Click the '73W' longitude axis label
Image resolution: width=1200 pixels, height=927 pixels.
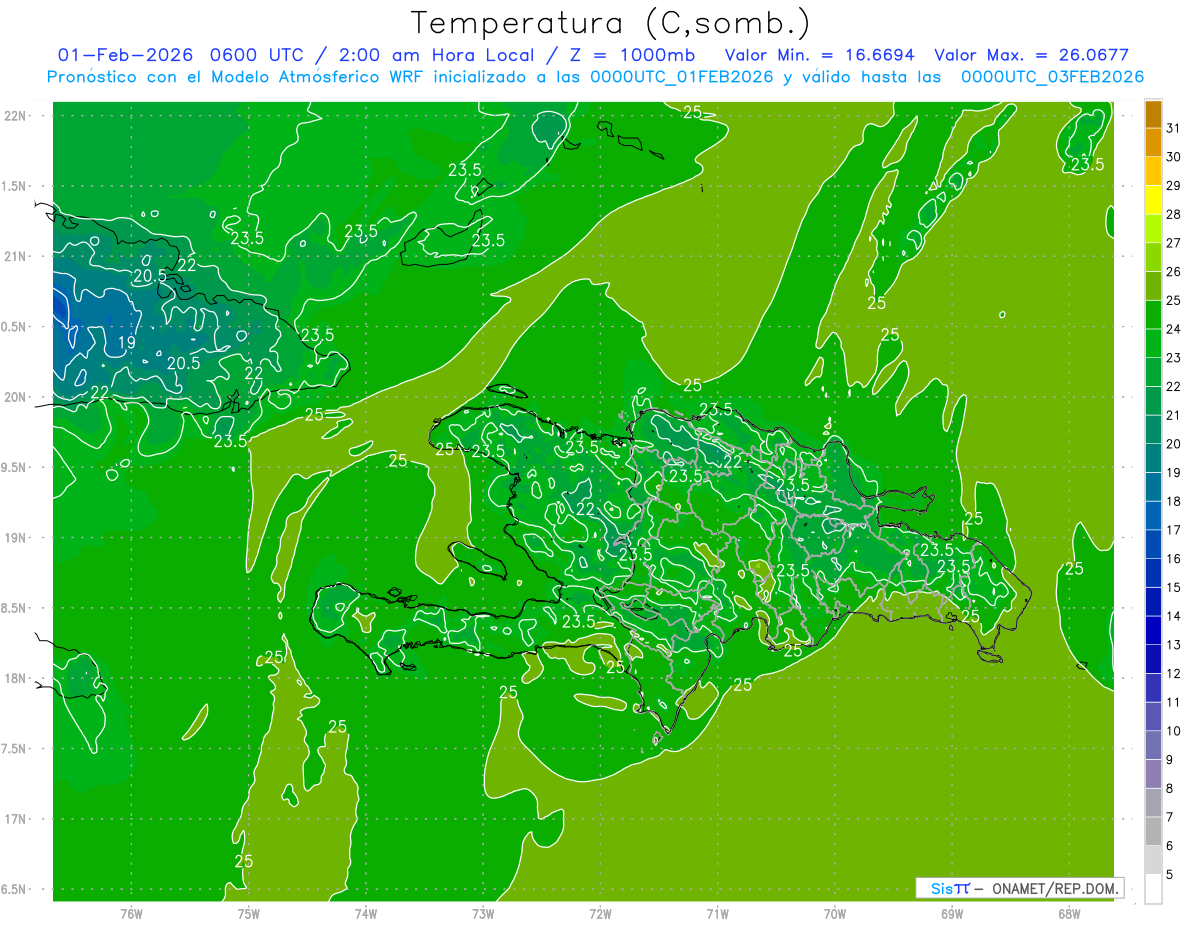[483, 914]
